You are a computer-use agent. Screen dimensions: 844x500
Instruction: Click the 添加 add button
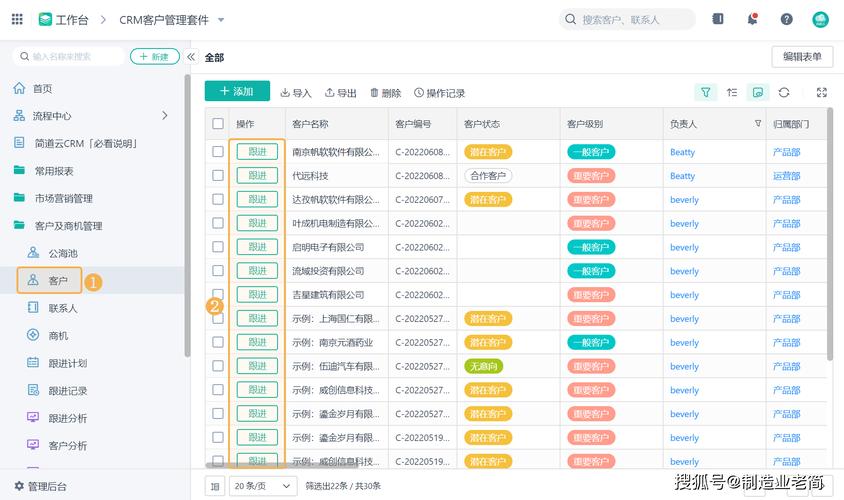(x=237, y=91)
